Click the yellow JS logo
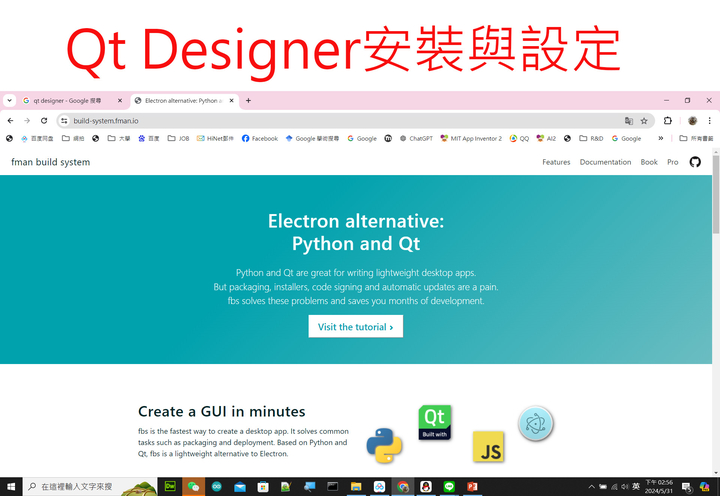This screenshot has height=496, width=720. [x=489, y=448]
